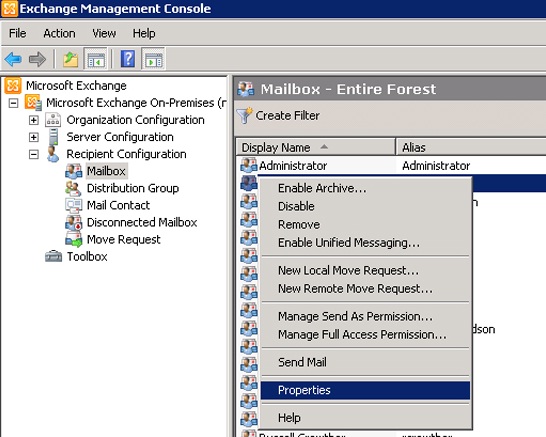This screenshot has height=437, width=546.
Task: Choose Enable Archive... from context menu
Action: pyautogui.click(x=365, y=188)
